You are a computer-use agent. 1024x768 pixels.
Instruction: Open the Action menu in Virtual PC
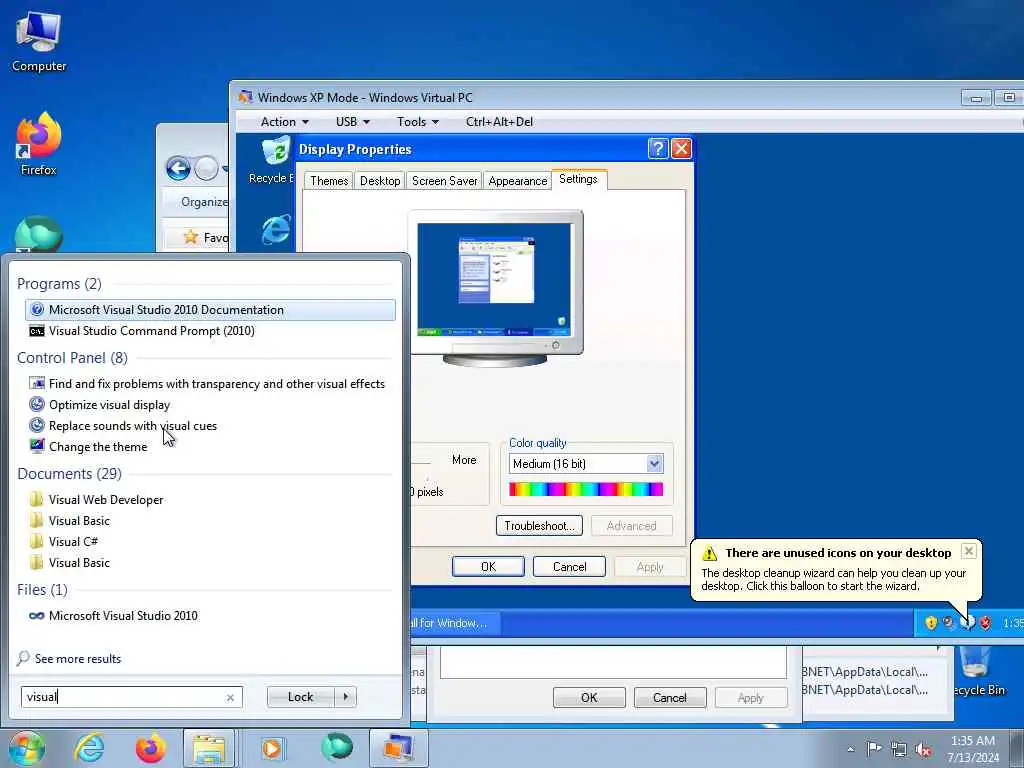click(x=285, y=121)
